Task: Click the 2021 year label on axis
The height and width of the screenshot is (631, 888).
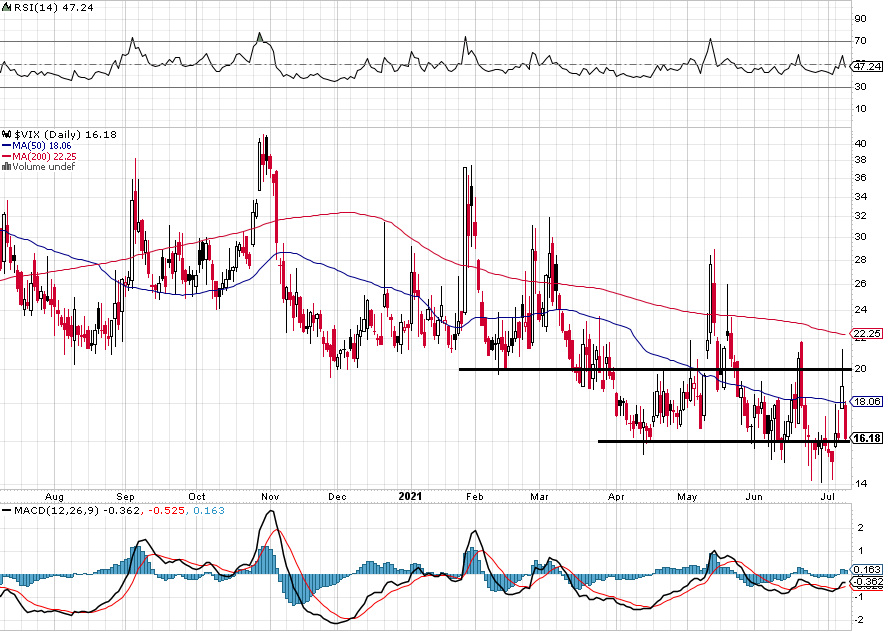Action: coord(410,496)
